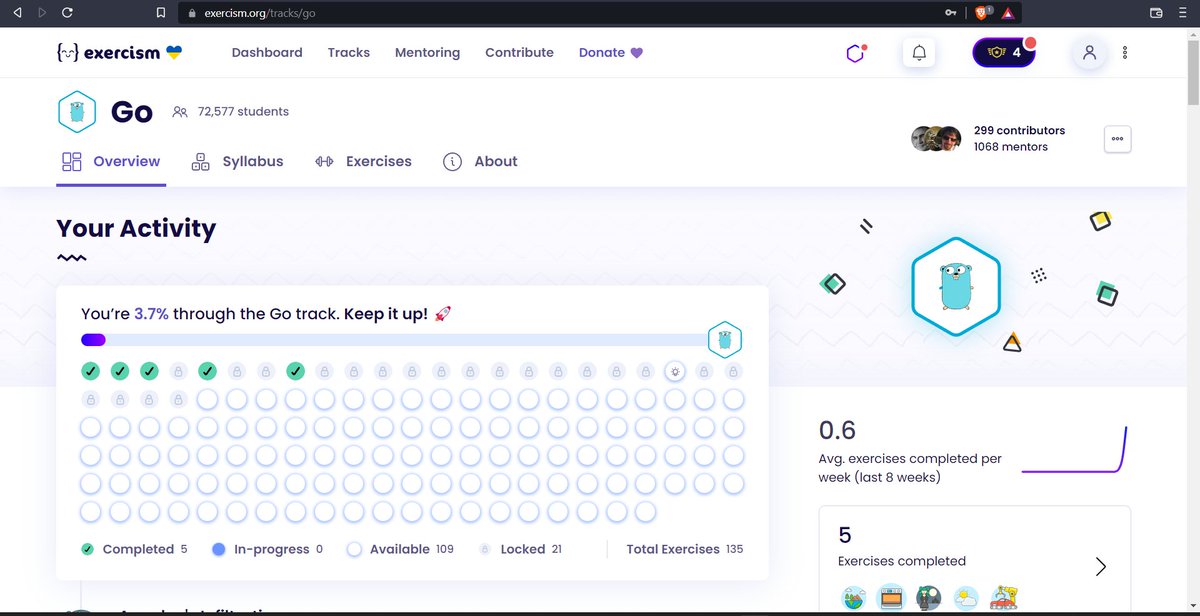
Task: Click the 299 contributors text
Action: click(1019, 130)
